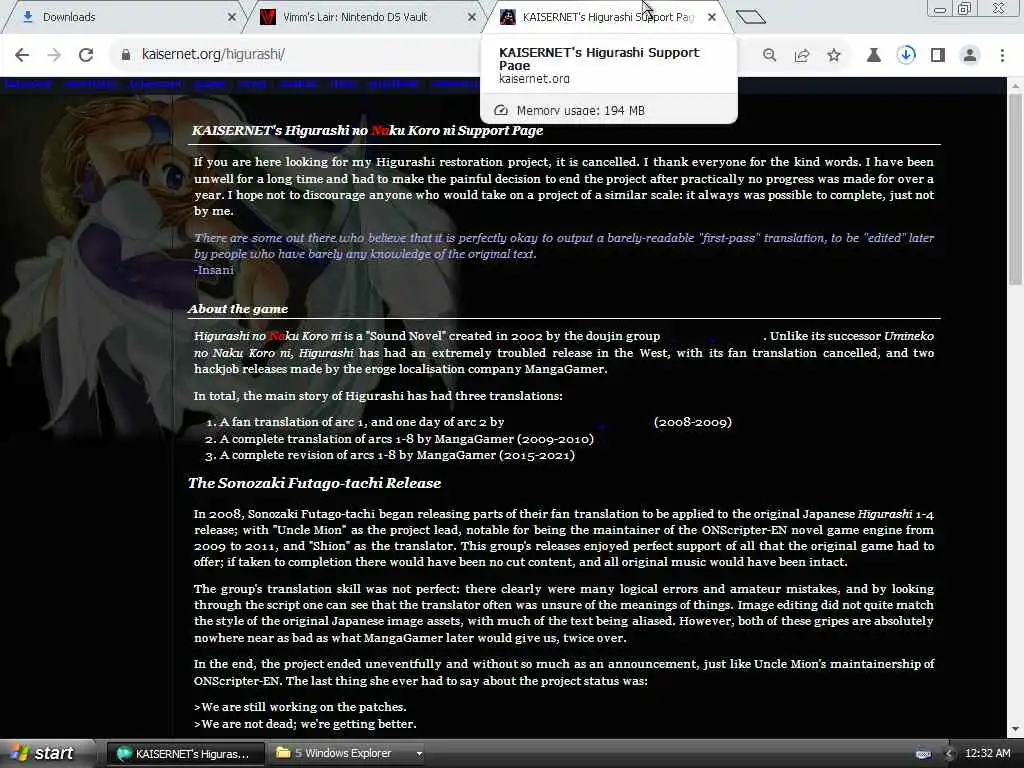Select the KAISERNET's Higurashi Support Page tab
This screenshot has height=768, width=1024.
tap(607, 17)
